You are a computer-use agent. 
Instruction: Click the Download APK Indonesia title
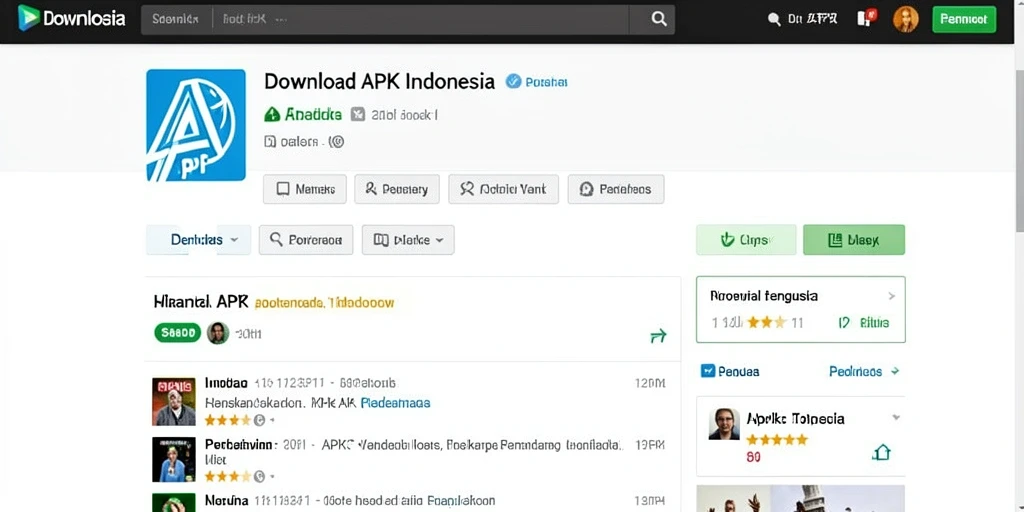click(x=379, y=82)
